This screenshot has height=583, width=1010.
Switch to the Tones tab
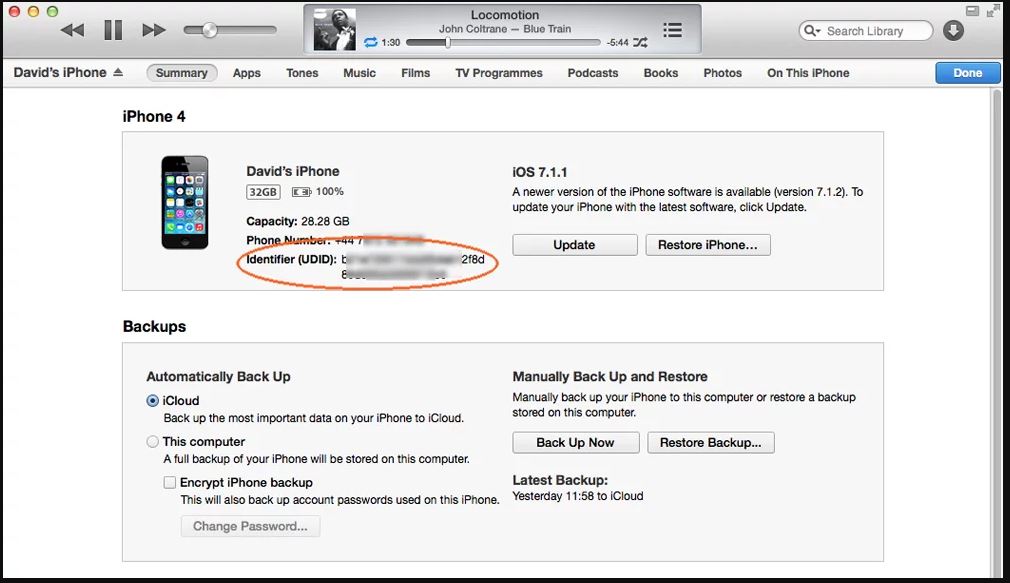(x=302, y=73)
